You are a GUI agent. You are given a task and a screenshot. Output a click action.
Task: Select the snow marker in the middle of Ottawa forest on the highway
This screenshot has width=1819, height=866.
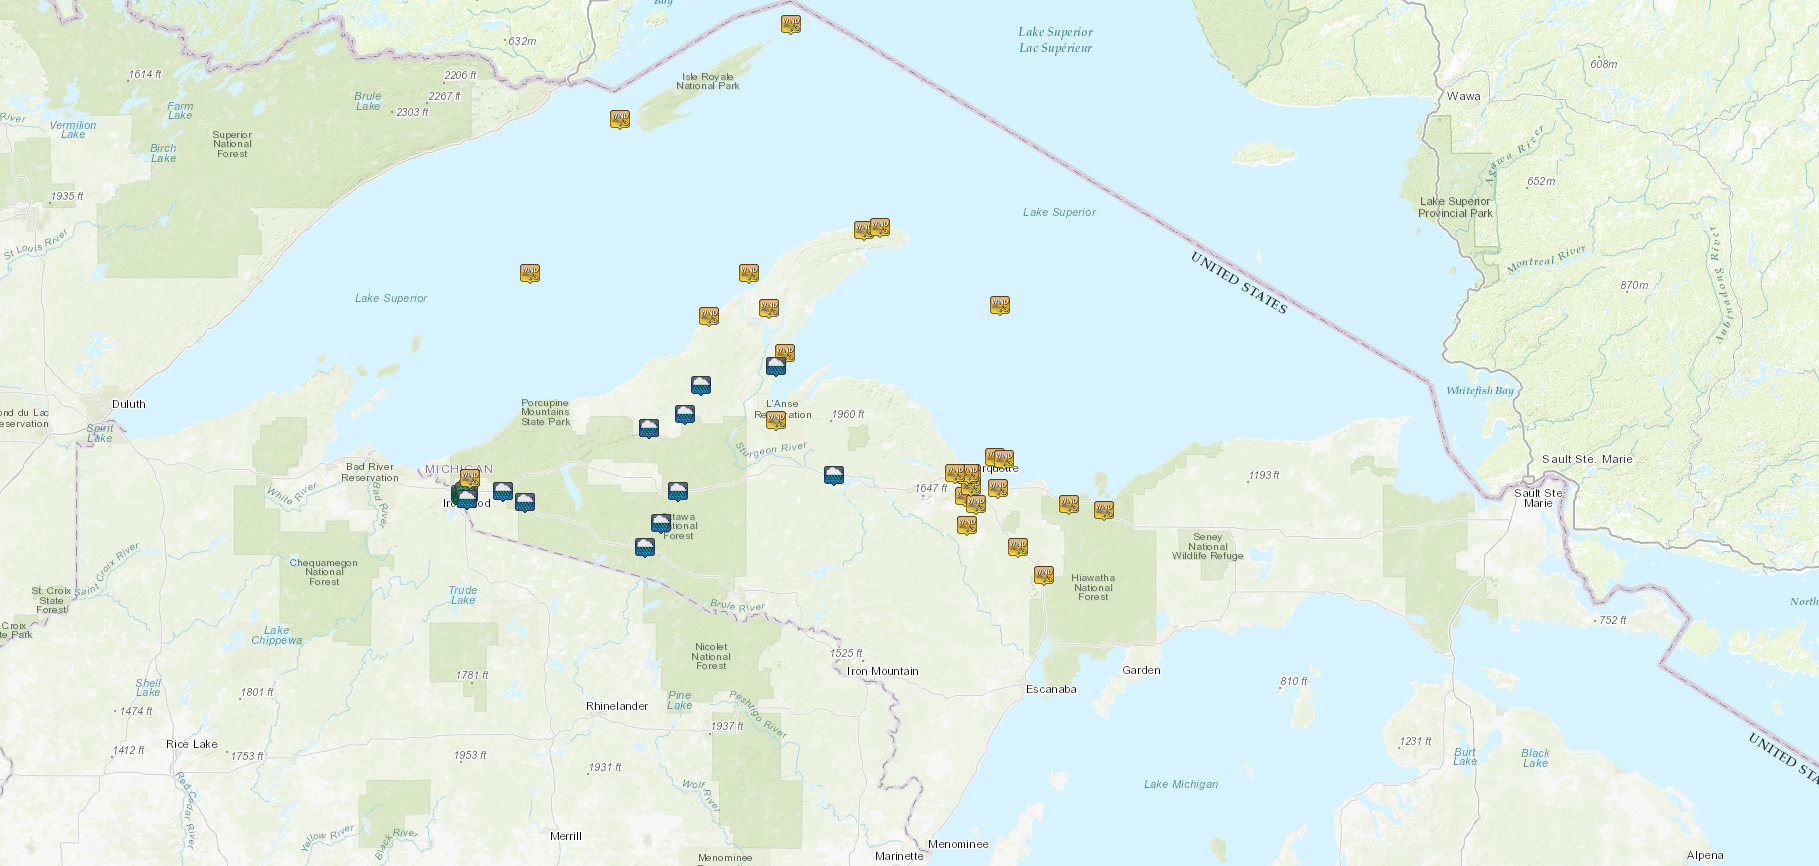point(678,491)
